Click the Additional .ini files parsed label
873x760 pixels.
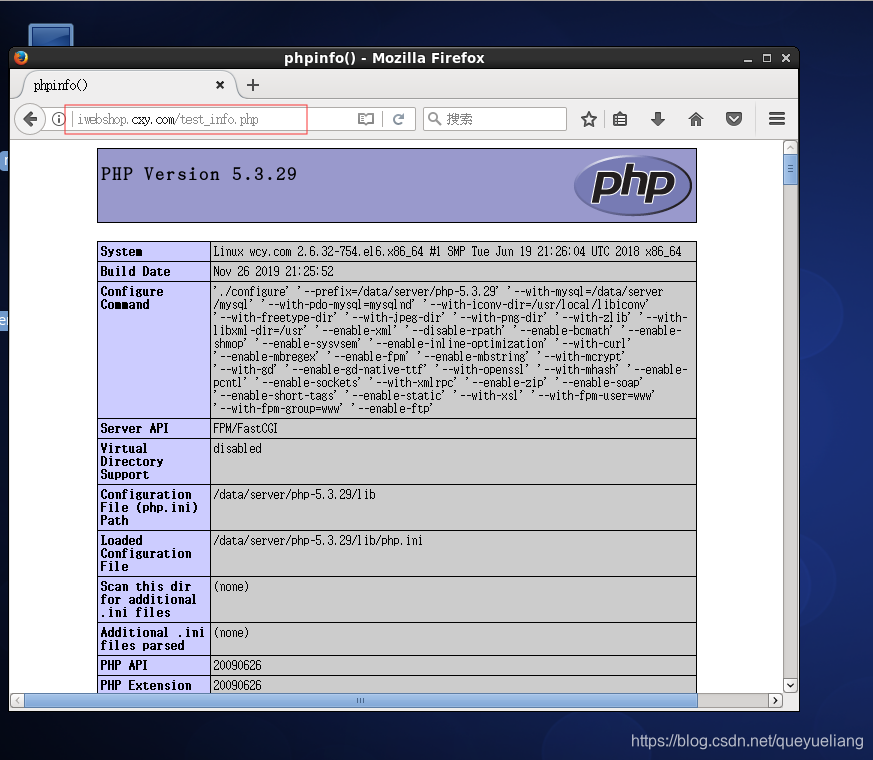point(153,639)
